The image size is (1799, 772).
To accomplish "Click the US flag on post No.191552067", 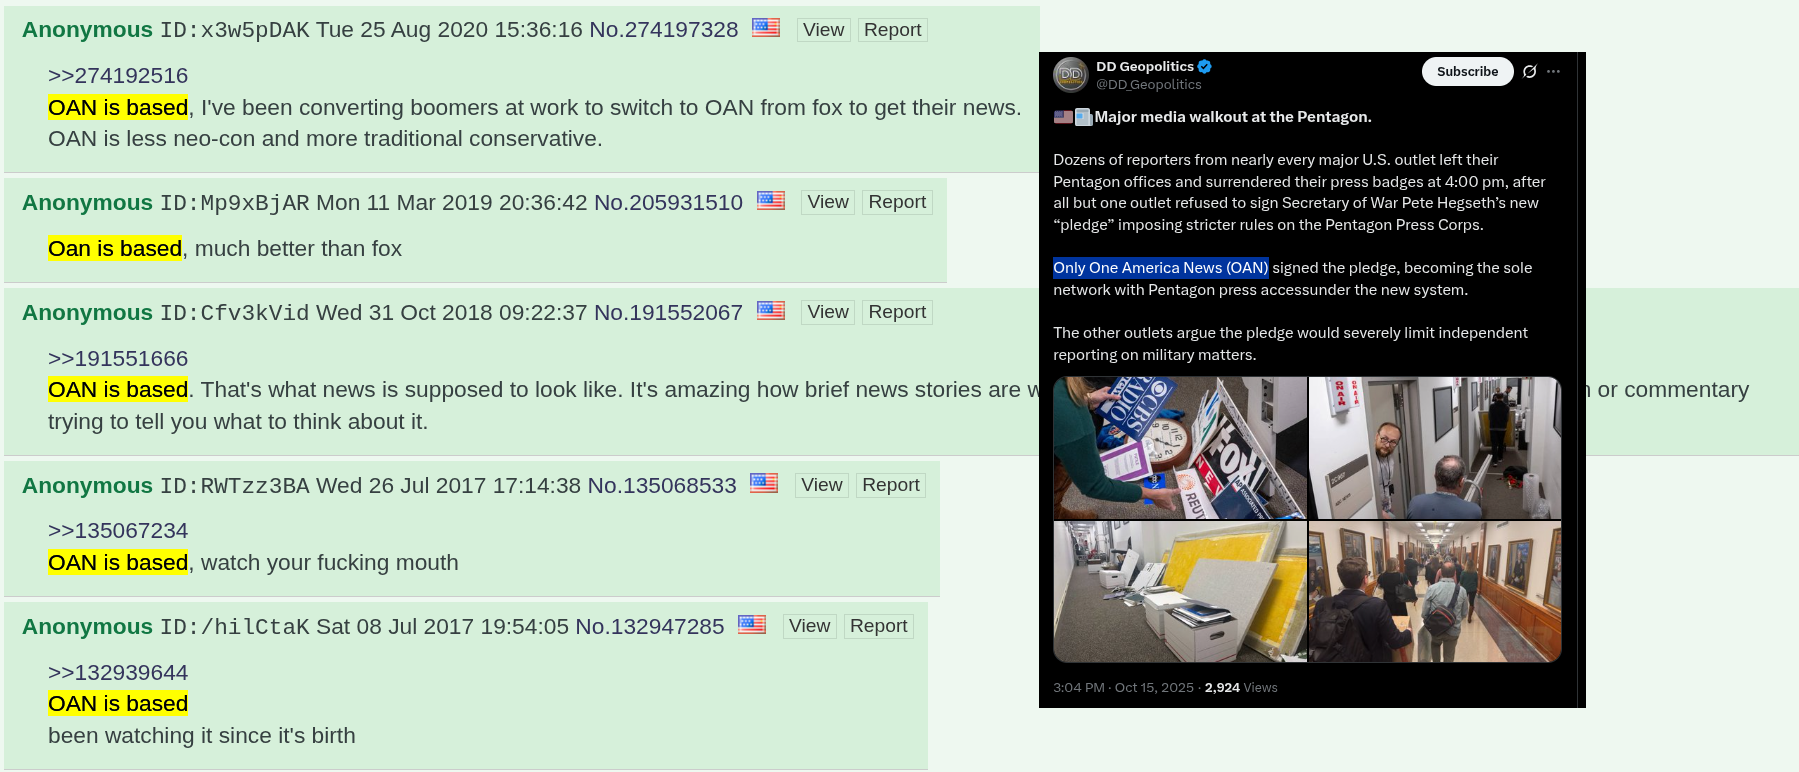I will (771, 310).
